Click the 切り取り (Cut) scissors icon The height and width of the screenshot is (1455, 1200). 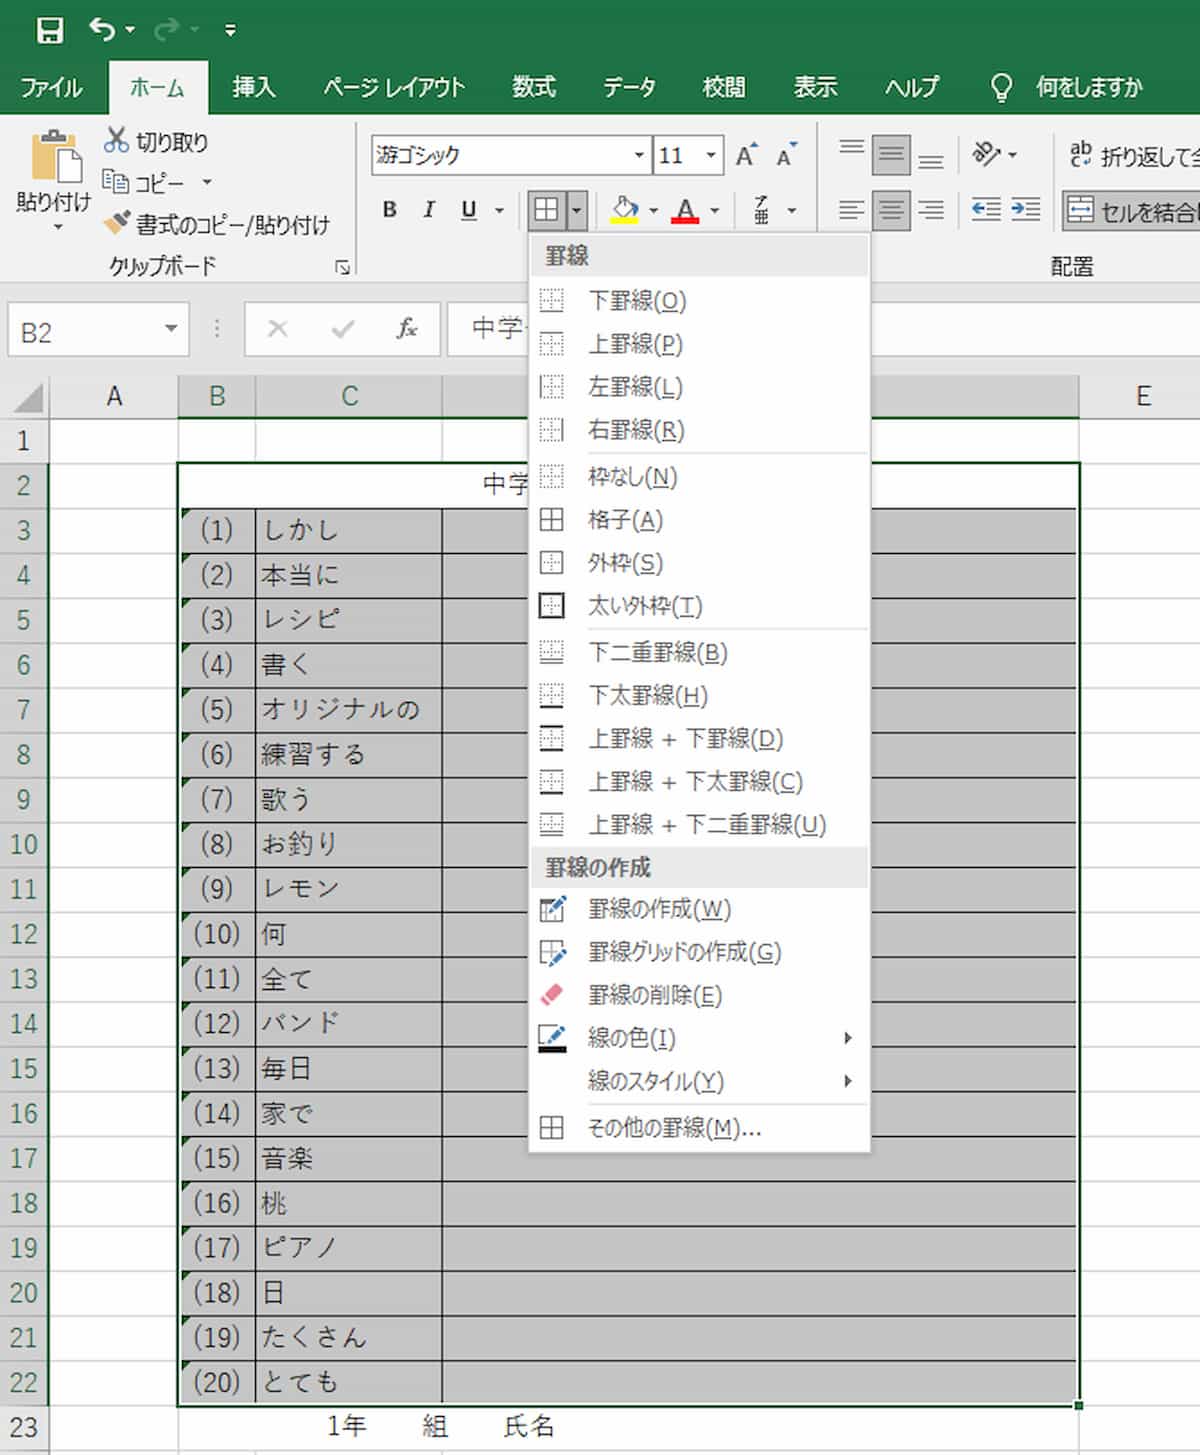(115, 141)
